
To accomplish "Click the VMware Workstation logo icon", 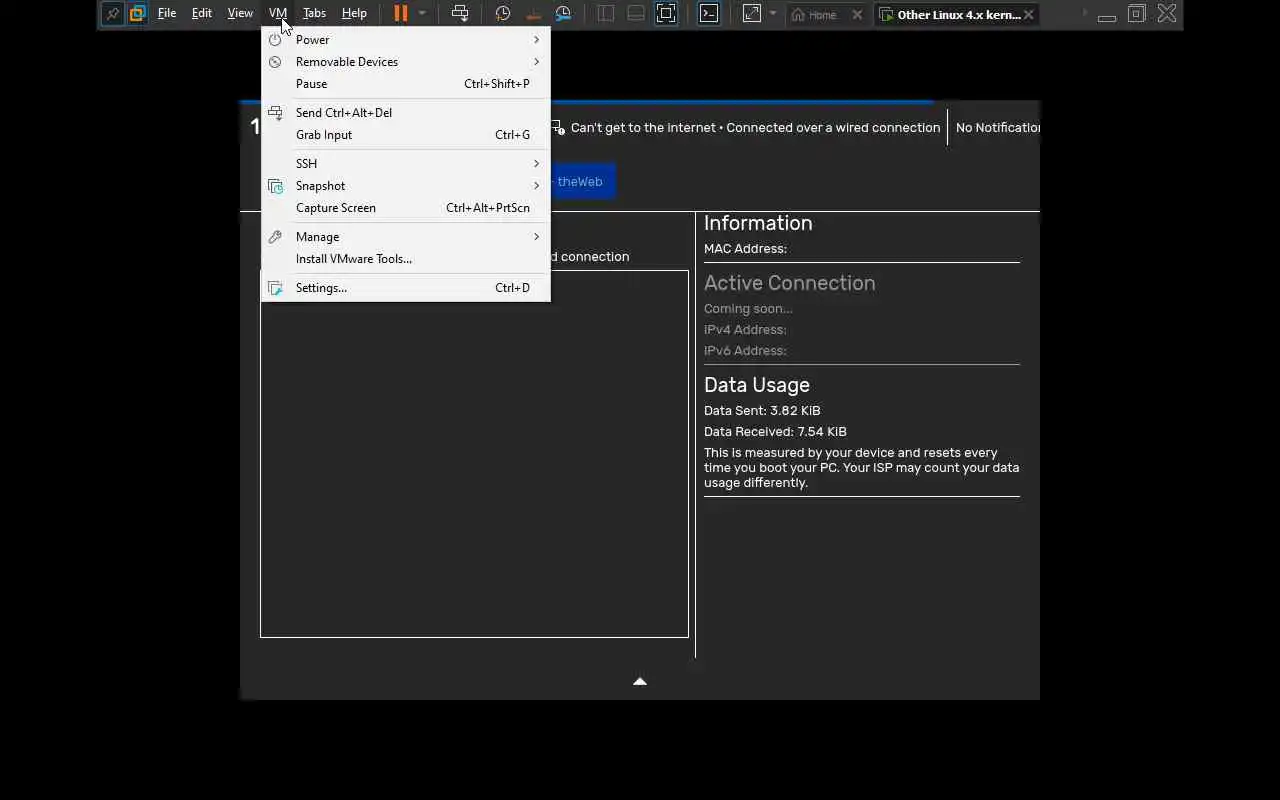I will point(138,14).
